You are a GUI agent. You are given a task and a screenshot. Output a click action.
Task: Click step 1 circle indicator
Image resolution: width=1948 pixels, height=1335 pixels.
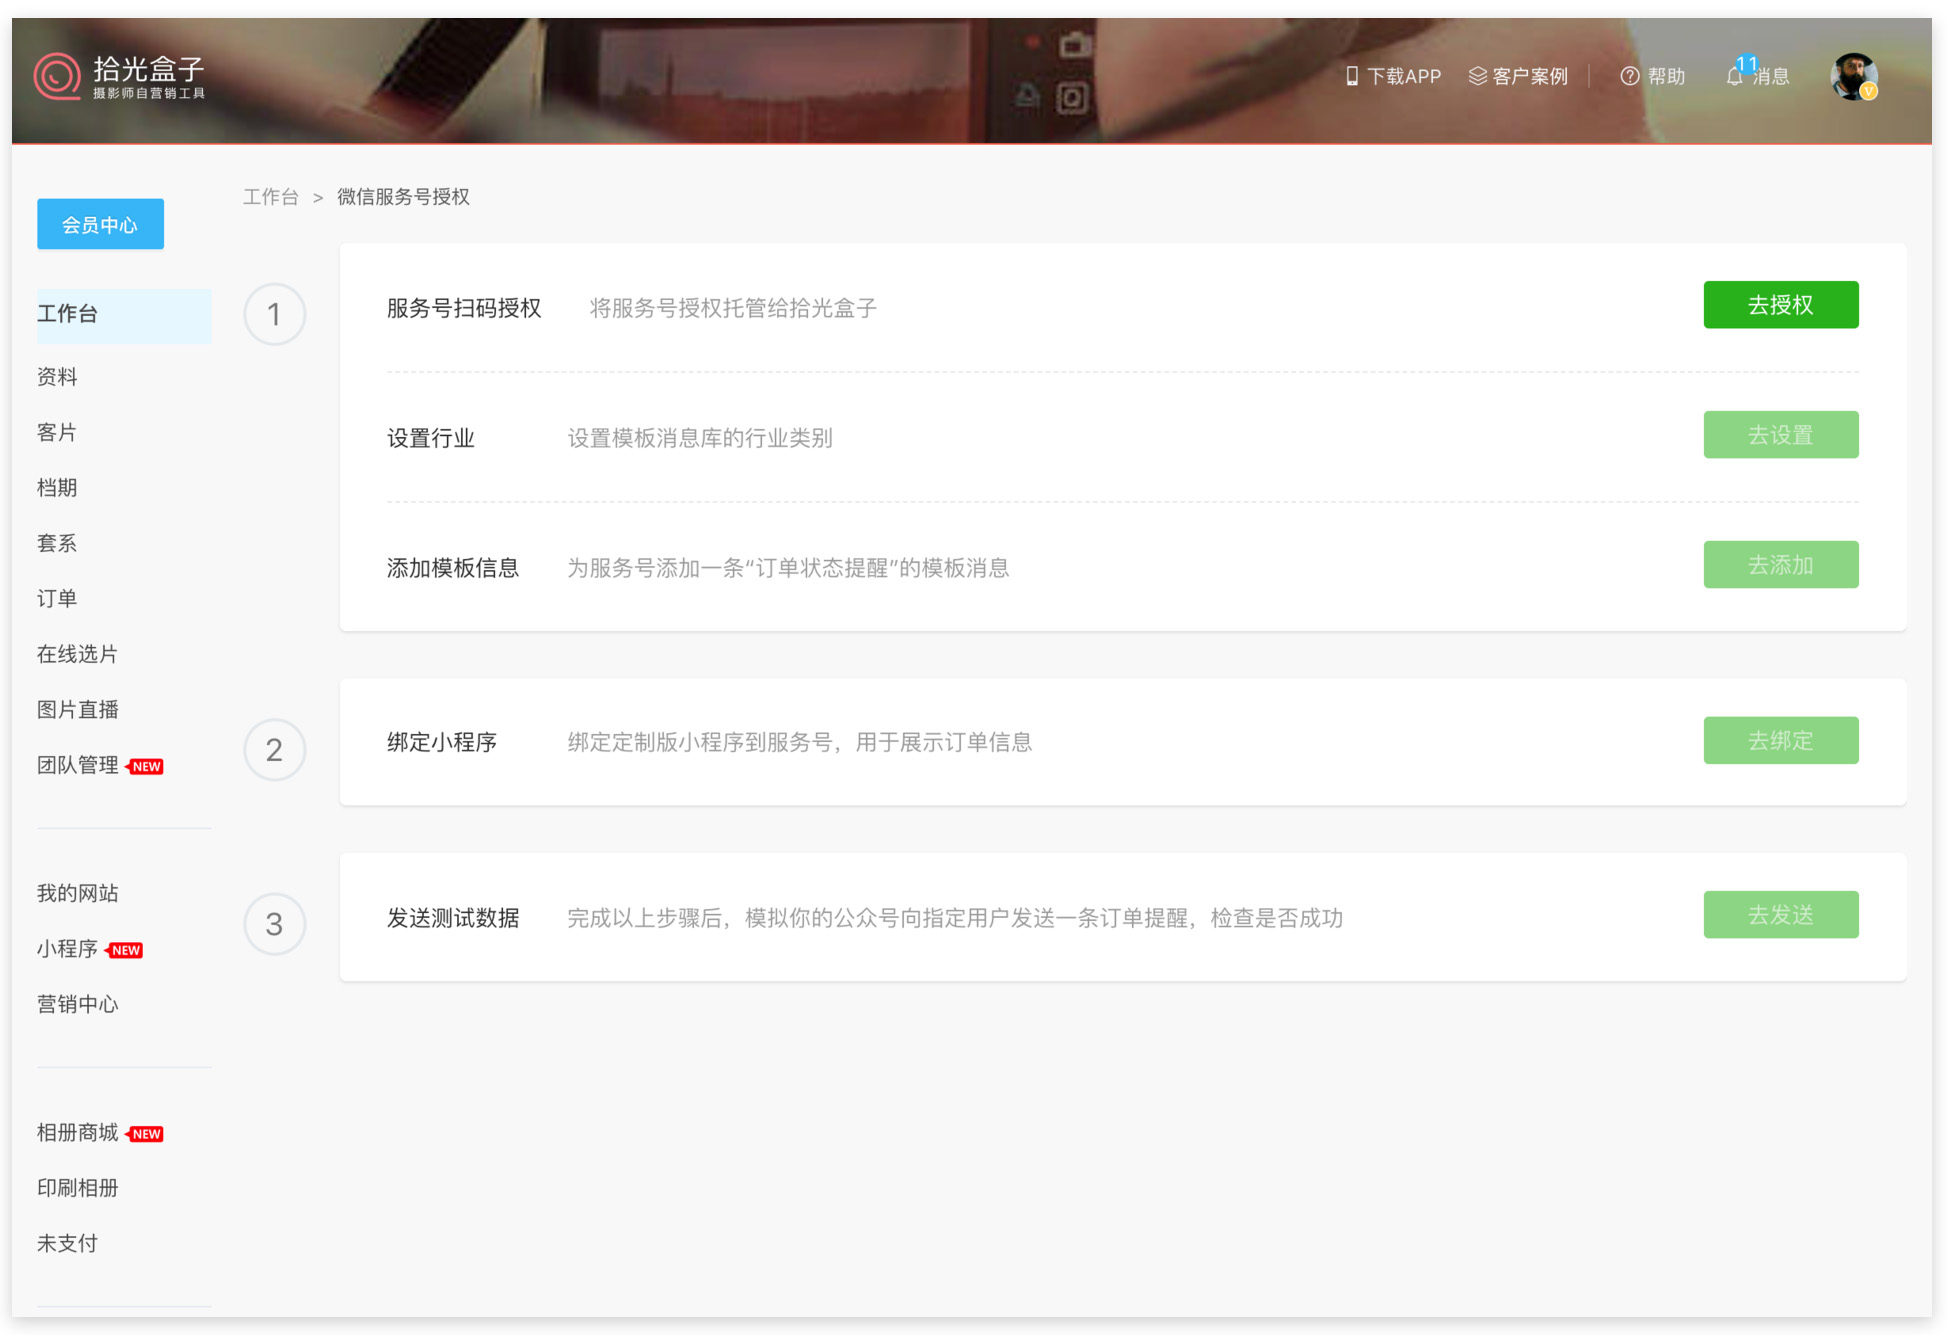(274, 315)
